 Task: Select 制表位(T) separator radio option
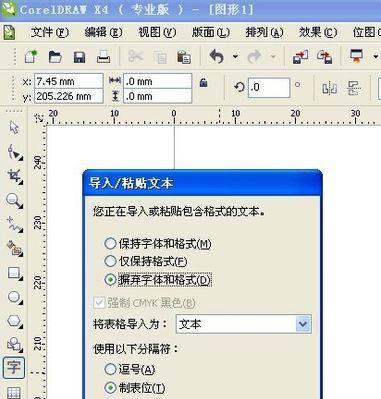click(135, 388)
